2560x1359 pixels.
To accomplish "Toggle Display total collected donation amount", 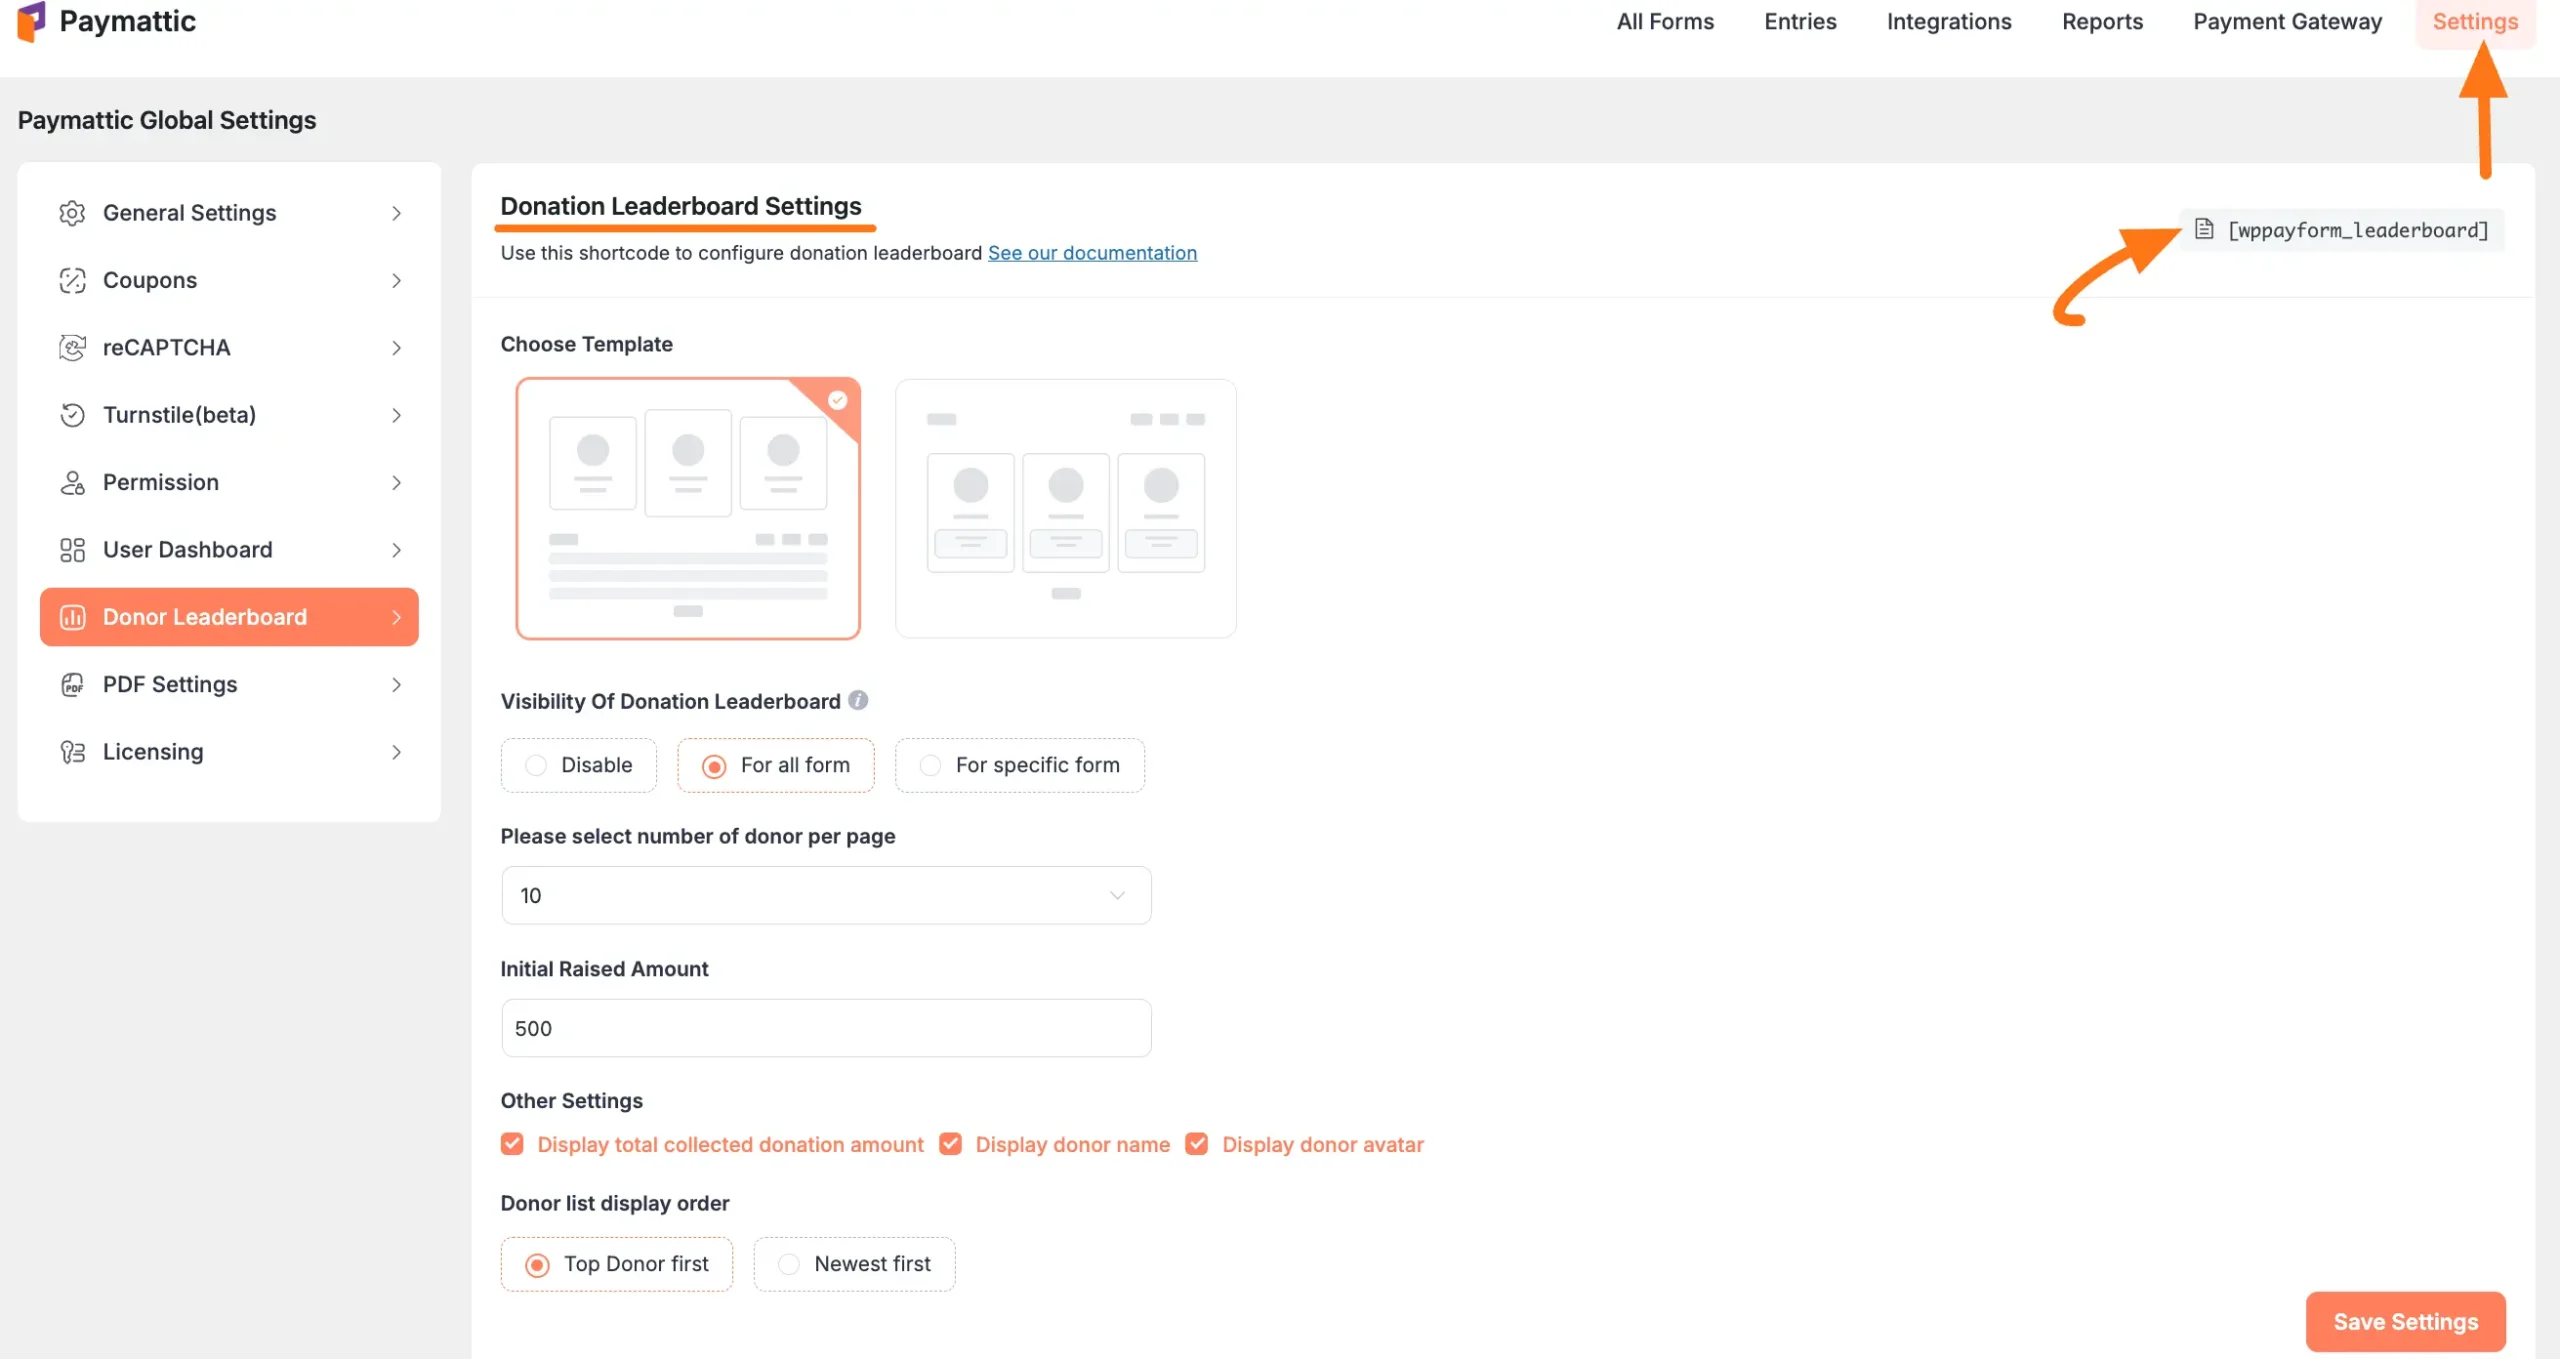I will [512, 1144].
